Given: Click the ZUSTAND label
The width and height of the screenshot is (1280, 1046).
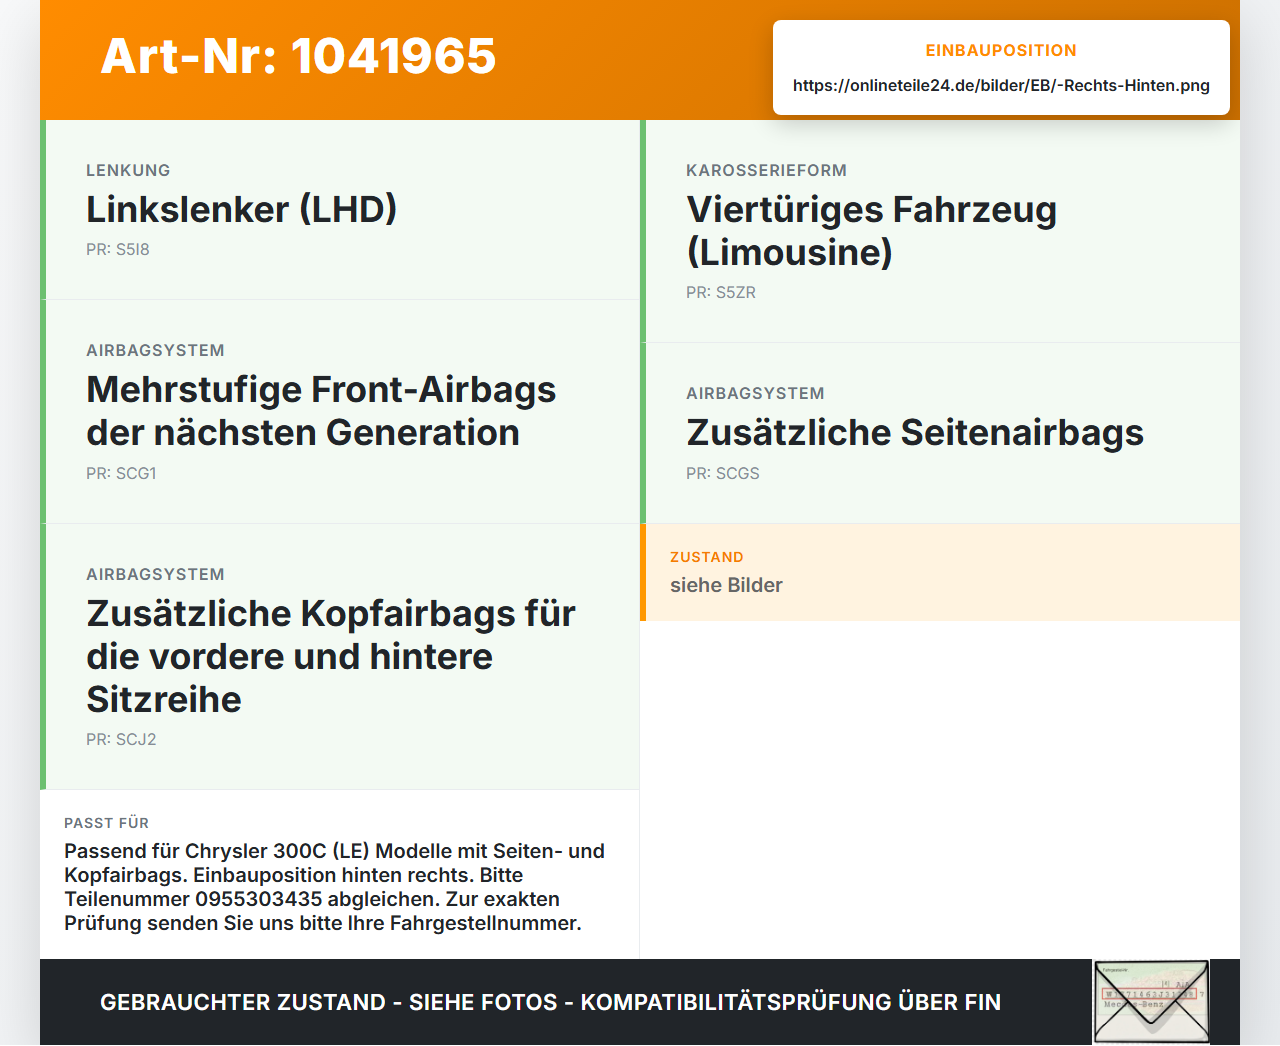Looking at the screenshot, I should pos(707,557).
